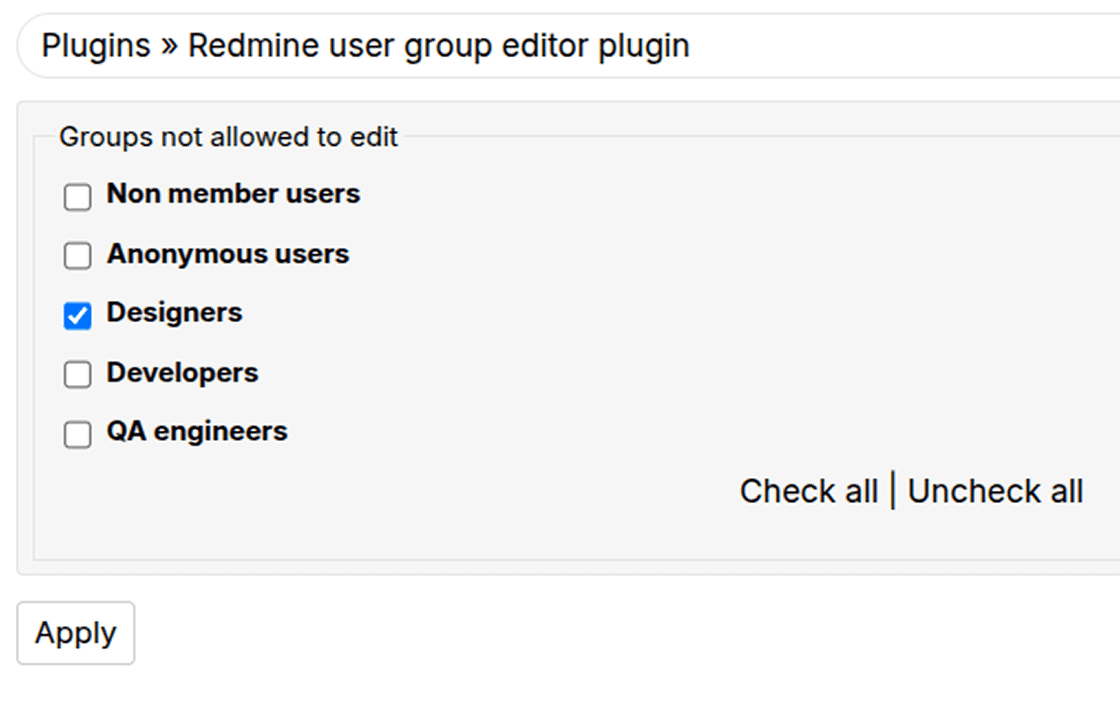Click the Non member users label
This screenshot has height=718, width=1120.
232,194
